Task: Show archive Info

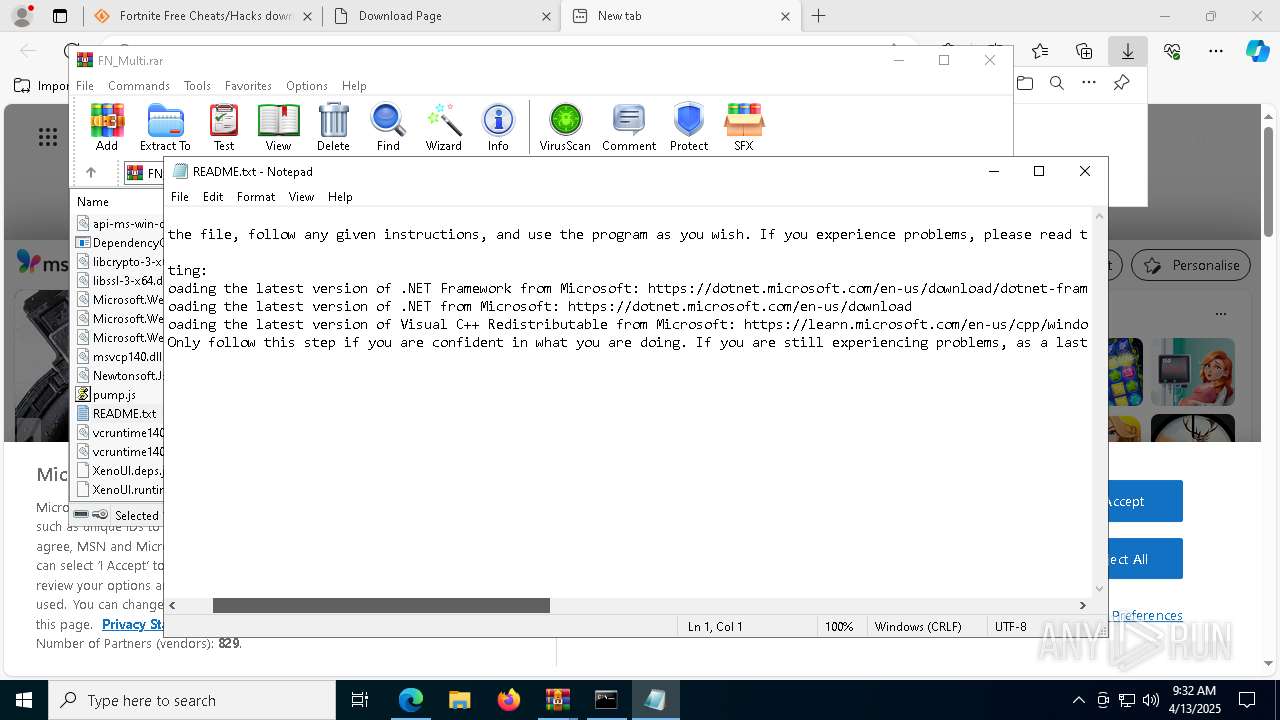Action: [498, 127]
